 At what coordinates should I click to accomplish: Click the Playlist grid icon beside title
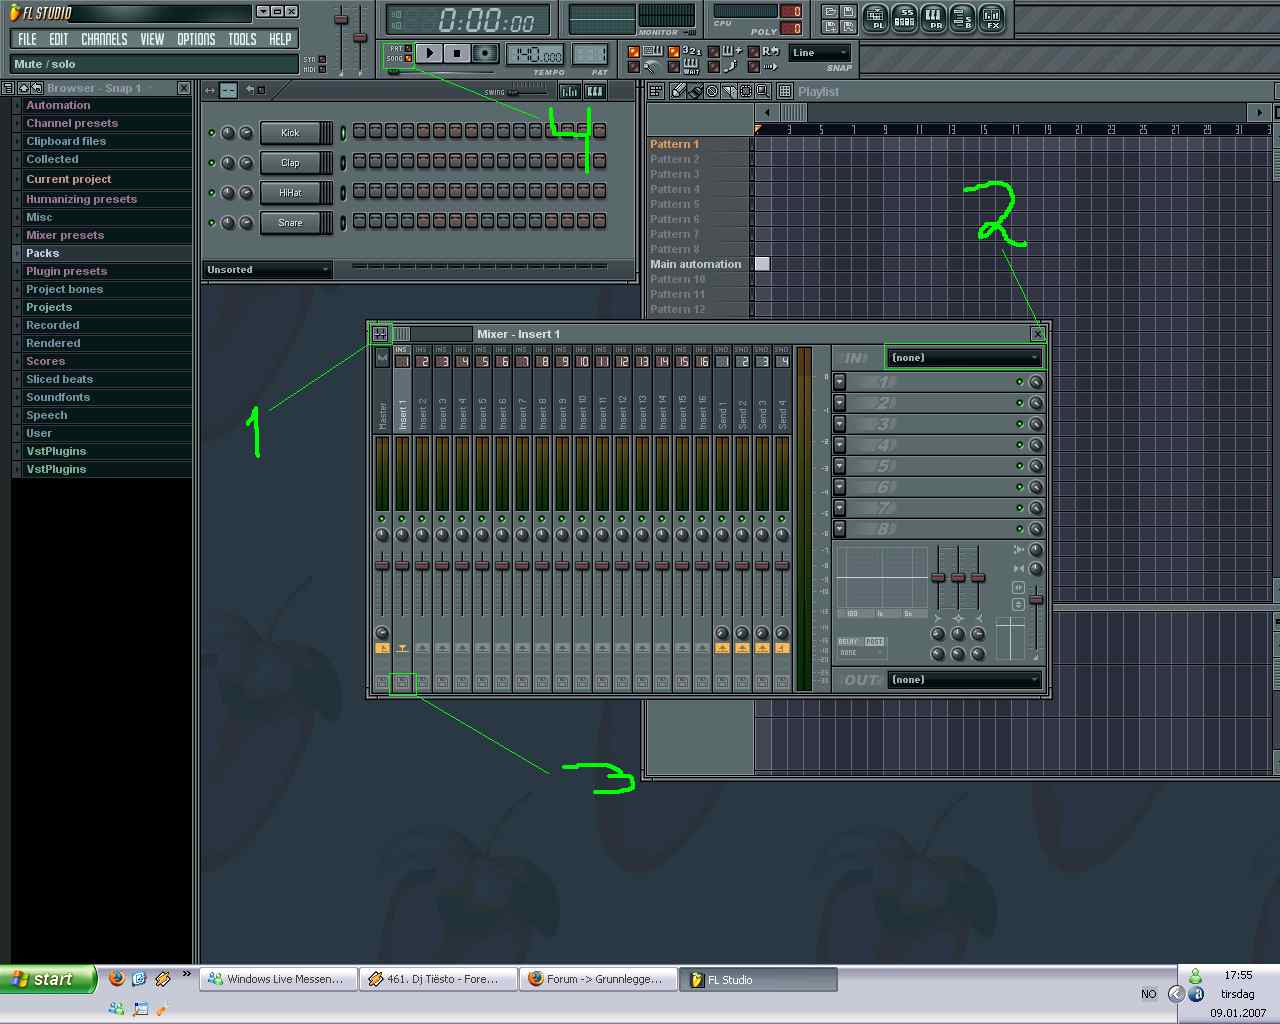point(785,91)
